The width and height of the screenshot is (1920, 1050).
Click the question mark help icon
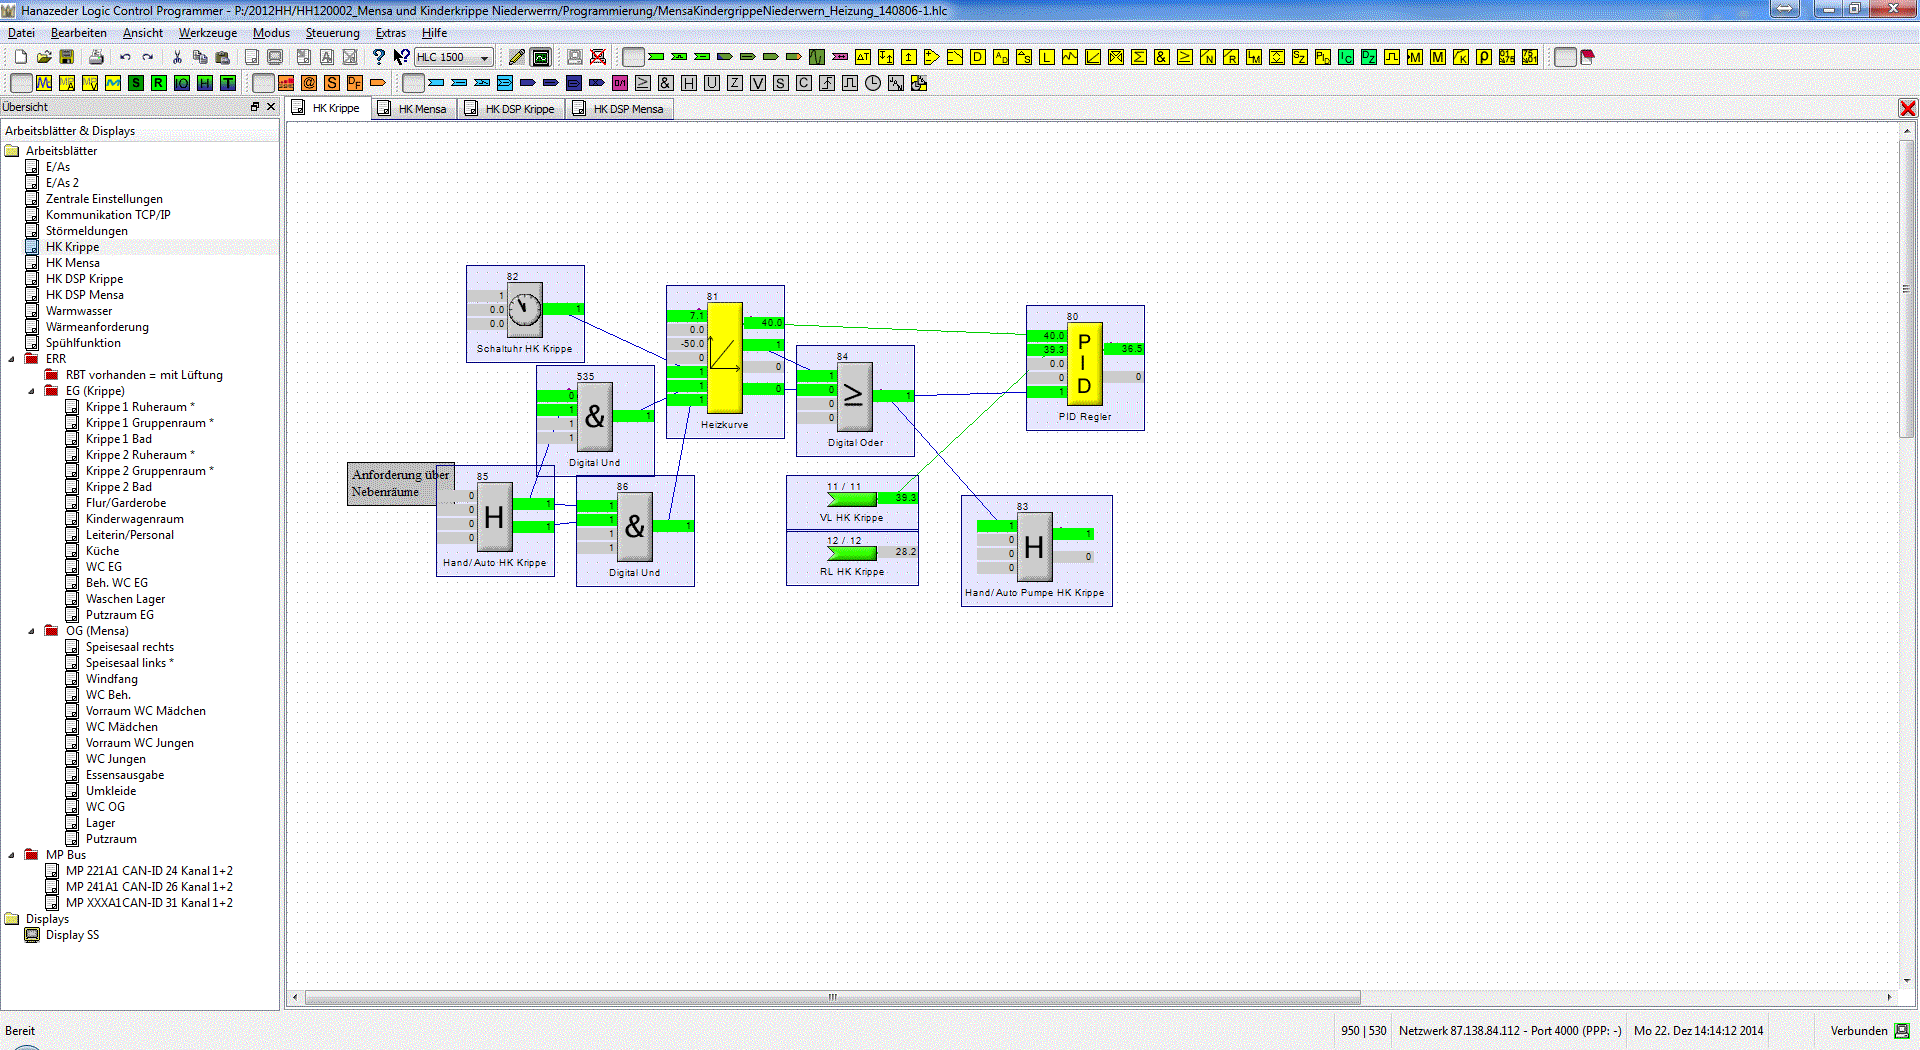click(378, 57)
